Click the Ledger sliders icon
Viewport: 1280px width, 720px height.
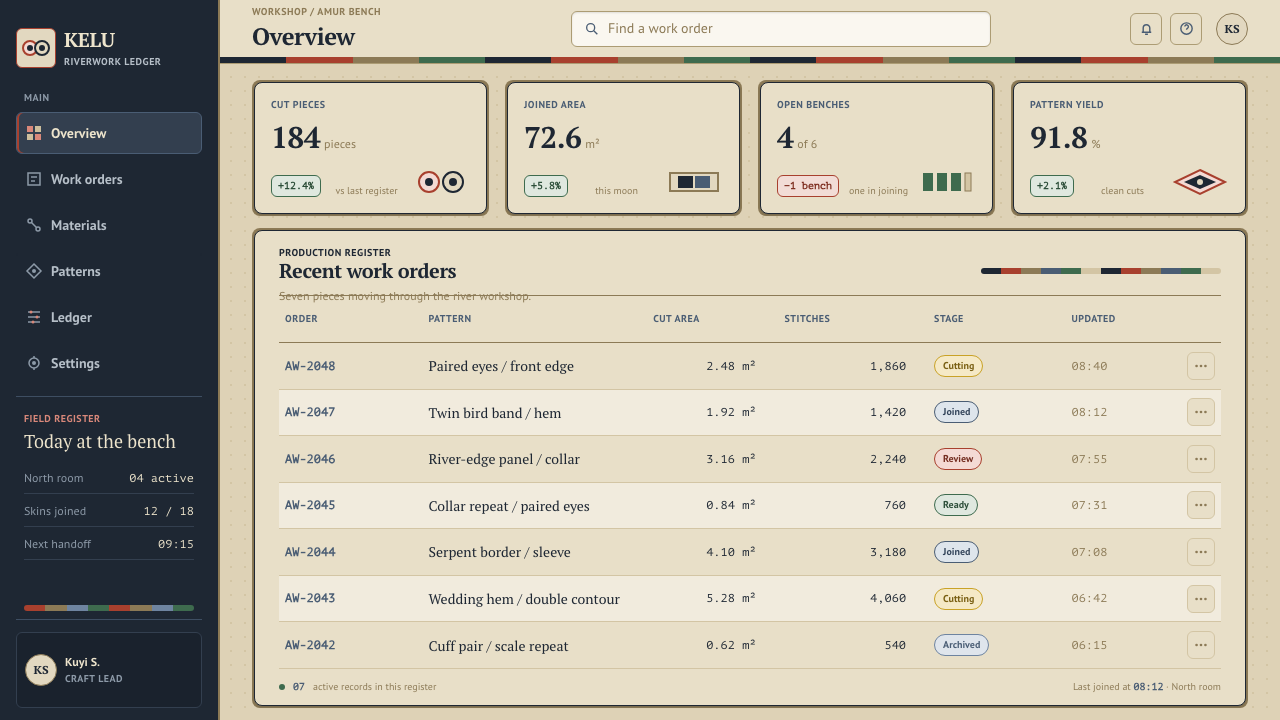(x=34, y=317)
